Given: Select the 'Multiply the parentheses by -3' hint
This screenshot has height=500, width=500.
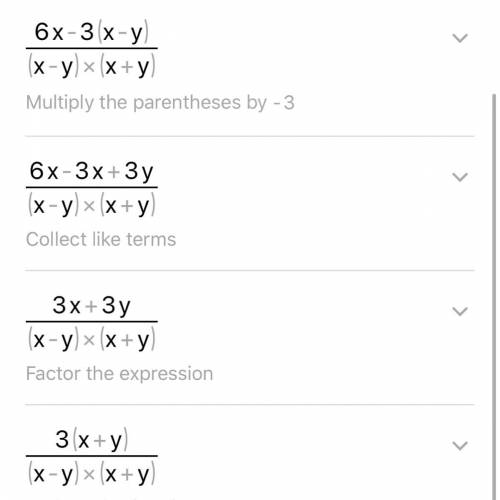Looking at the screenshot, I should pos(160,103).
